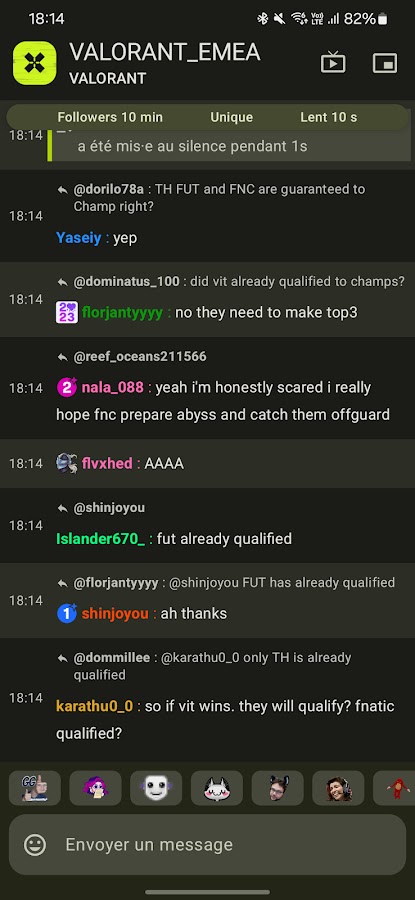The height and width of the screenshot is (900, 415).
Task: Insert the white robot face emote
Action: (156, 788)
